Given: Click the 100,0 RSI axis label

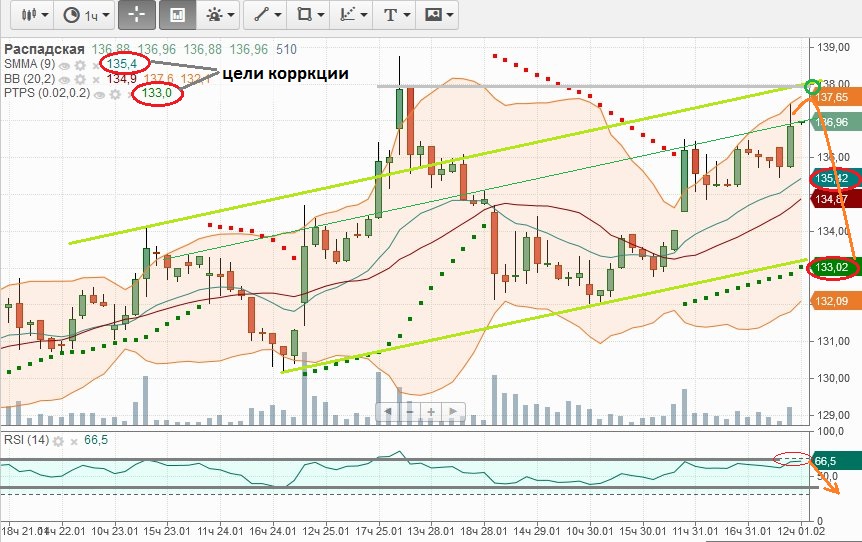Looking at the screenshot, I should [x=831, y=432].
